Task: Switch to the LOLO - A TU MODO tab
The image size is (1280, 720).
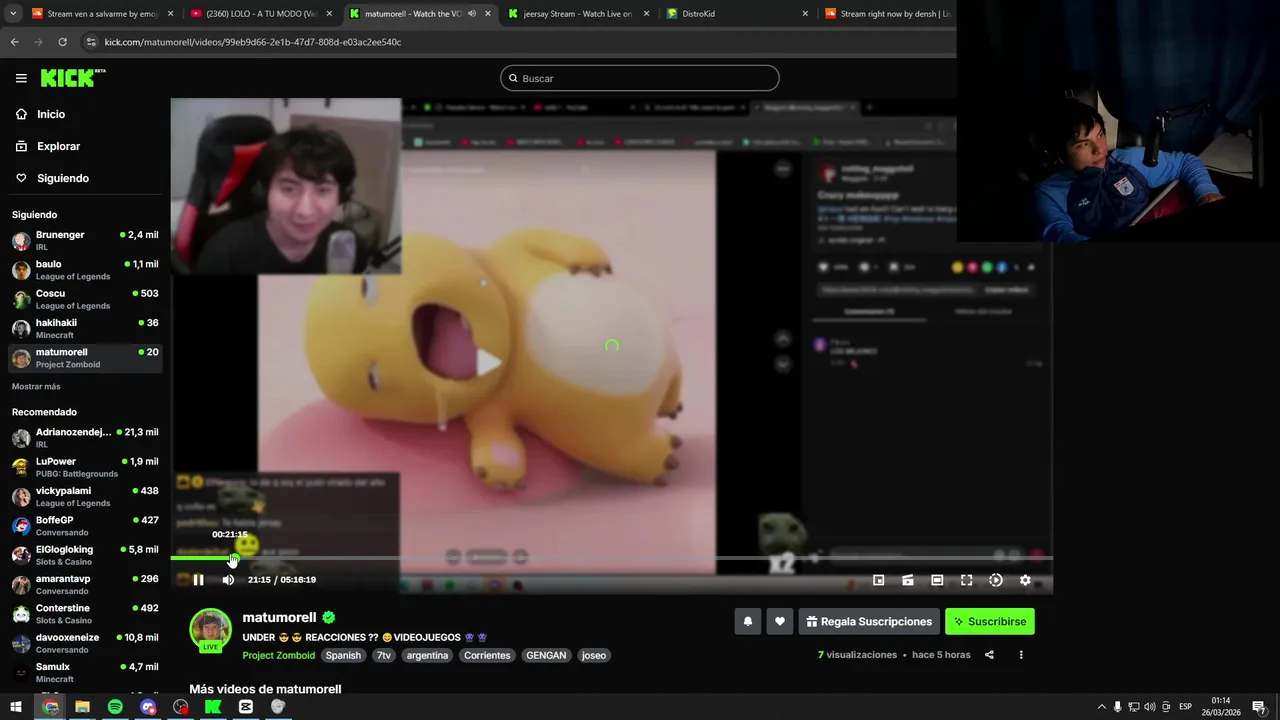Action: pos(260,14)
